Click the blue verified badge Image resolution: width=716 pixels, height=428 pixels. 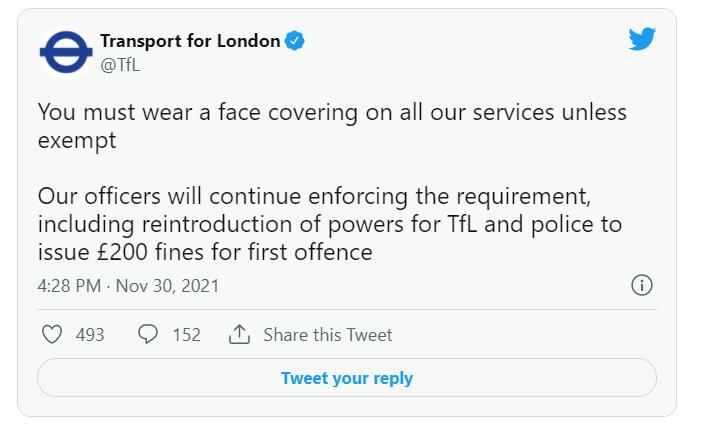click(x=295, y=41)
